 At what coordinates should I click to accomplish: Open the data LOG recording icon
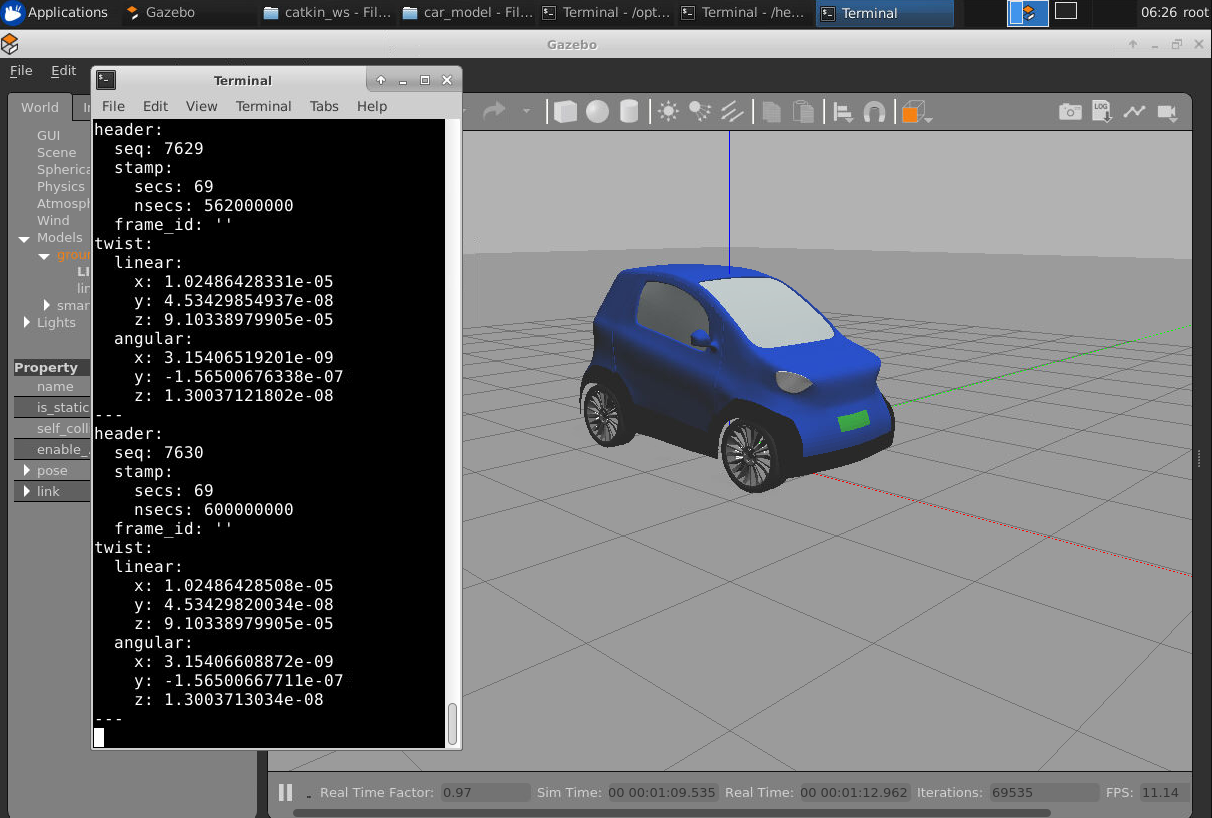pyautogui.click(x=1102, y=111)
